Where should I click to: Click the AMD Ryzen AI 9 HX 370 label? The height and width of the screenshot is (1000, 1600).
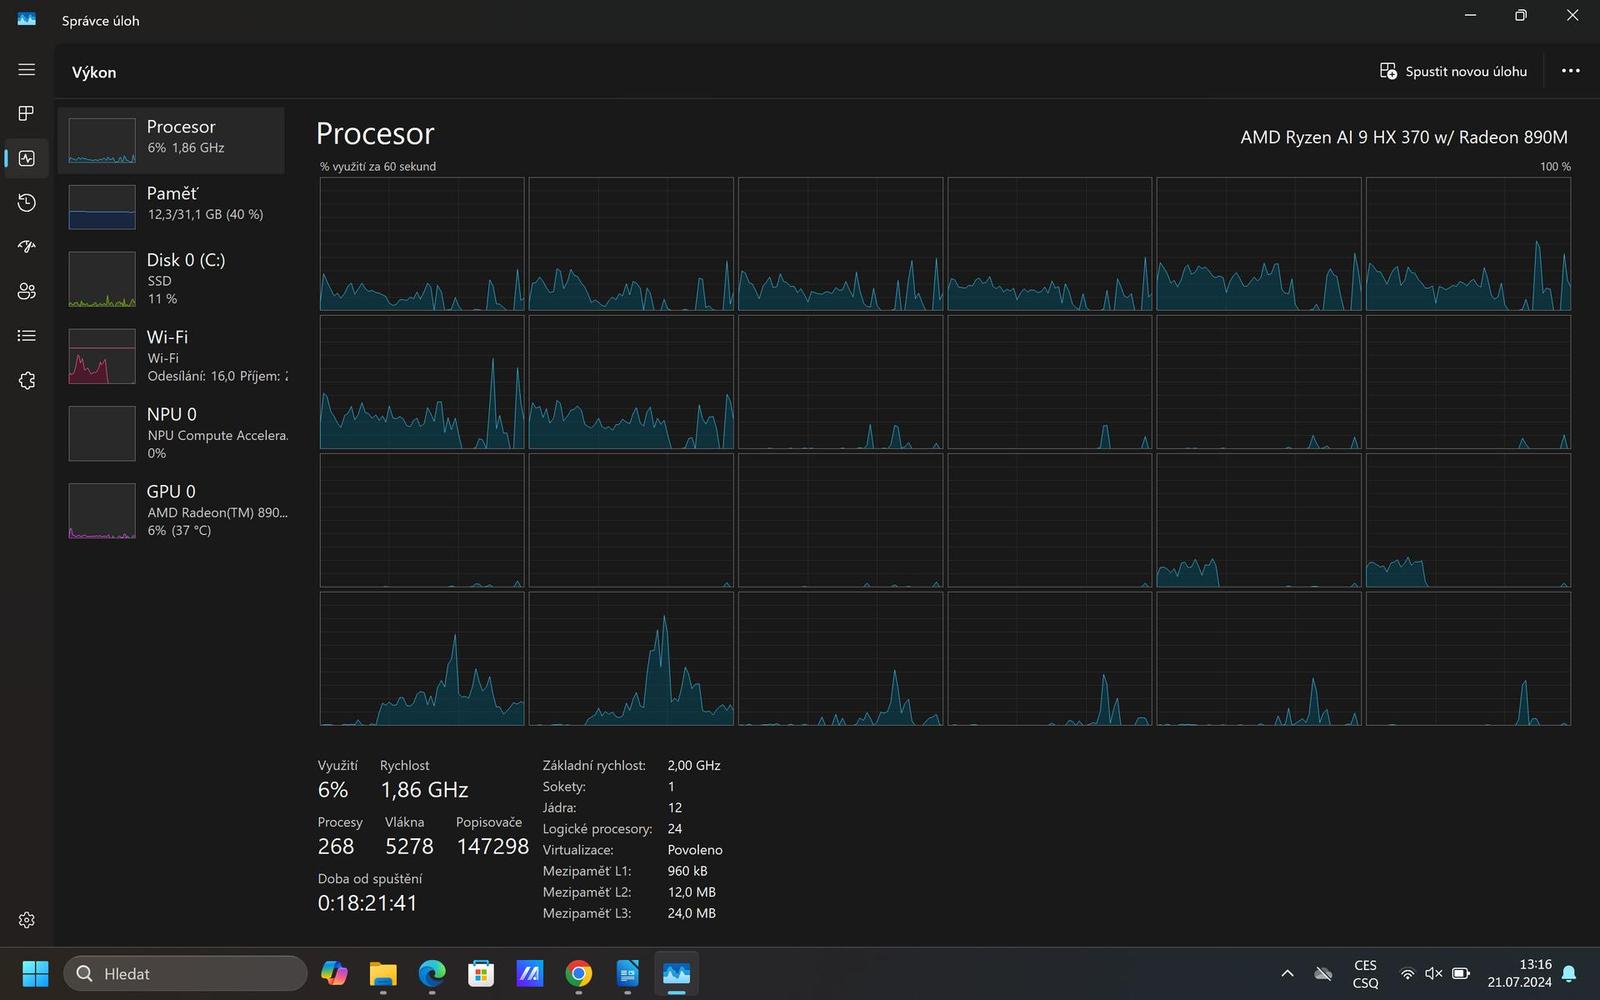point(1404,137)
